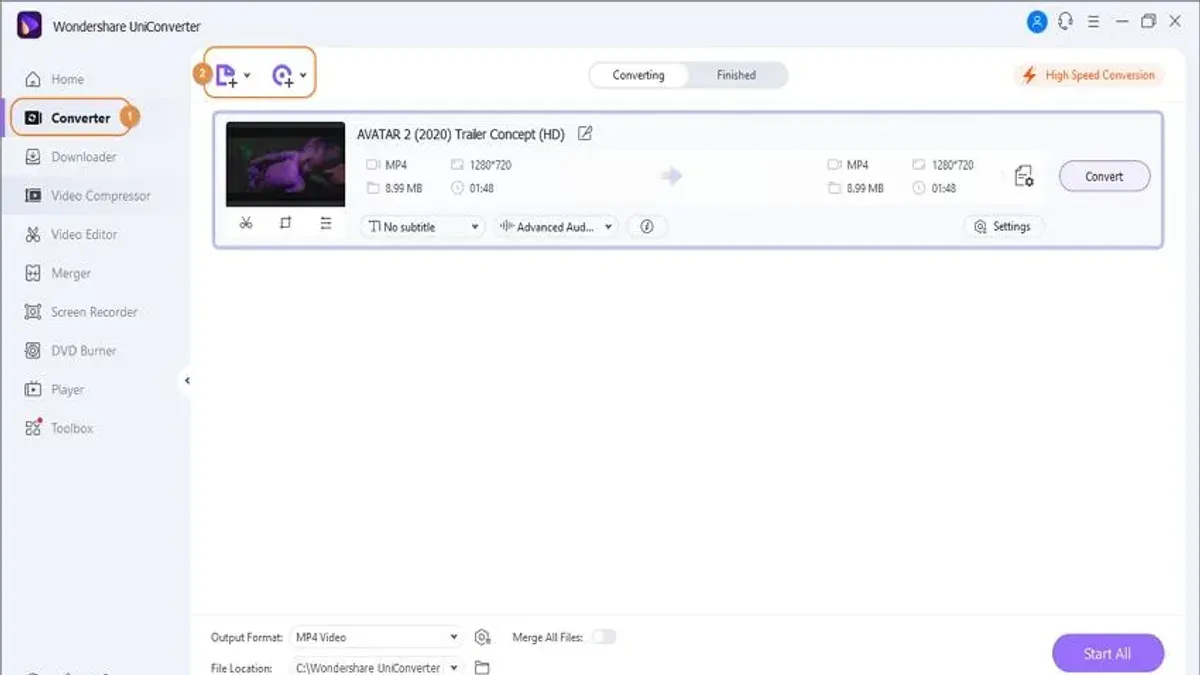Open the Toolbox section

pos(59,428)
